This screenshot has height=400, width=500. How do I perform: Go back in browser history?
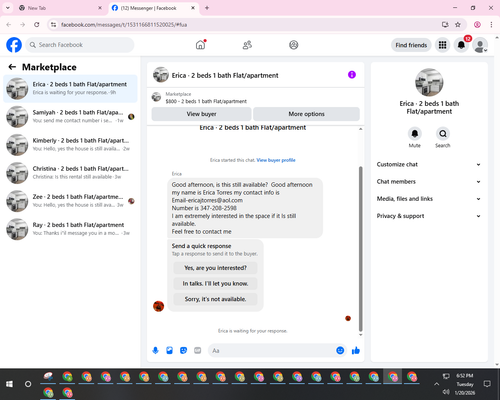(9, 25)
